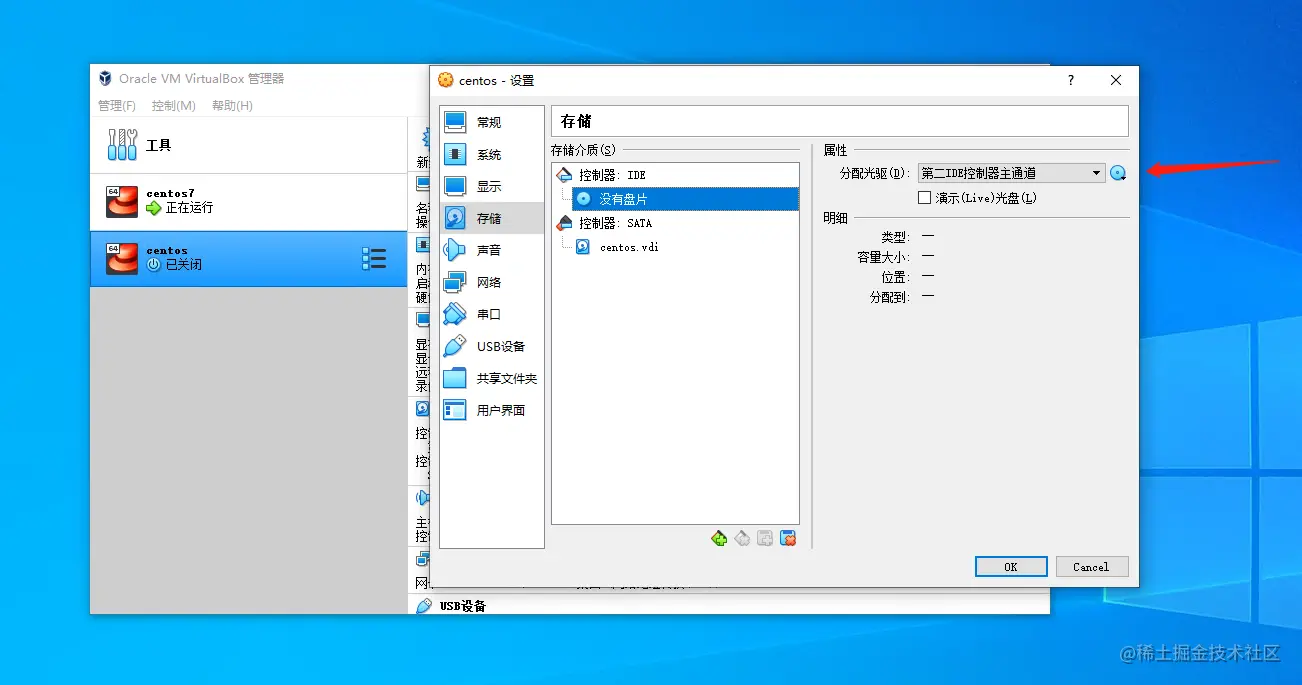This screenshot has width=1302, height=685.
Task: Open the 用户界面 settings category
Action: [x=491, y=410]
